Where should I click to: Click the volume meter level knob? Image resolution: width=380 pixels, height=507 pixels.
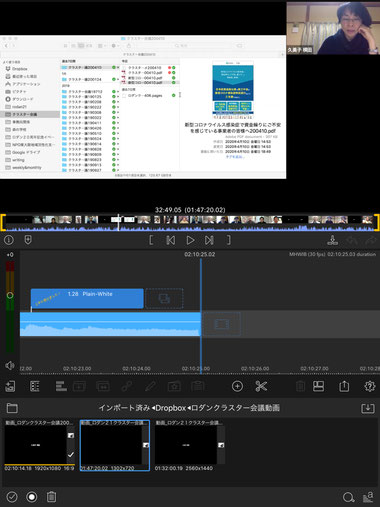(10, 295)
